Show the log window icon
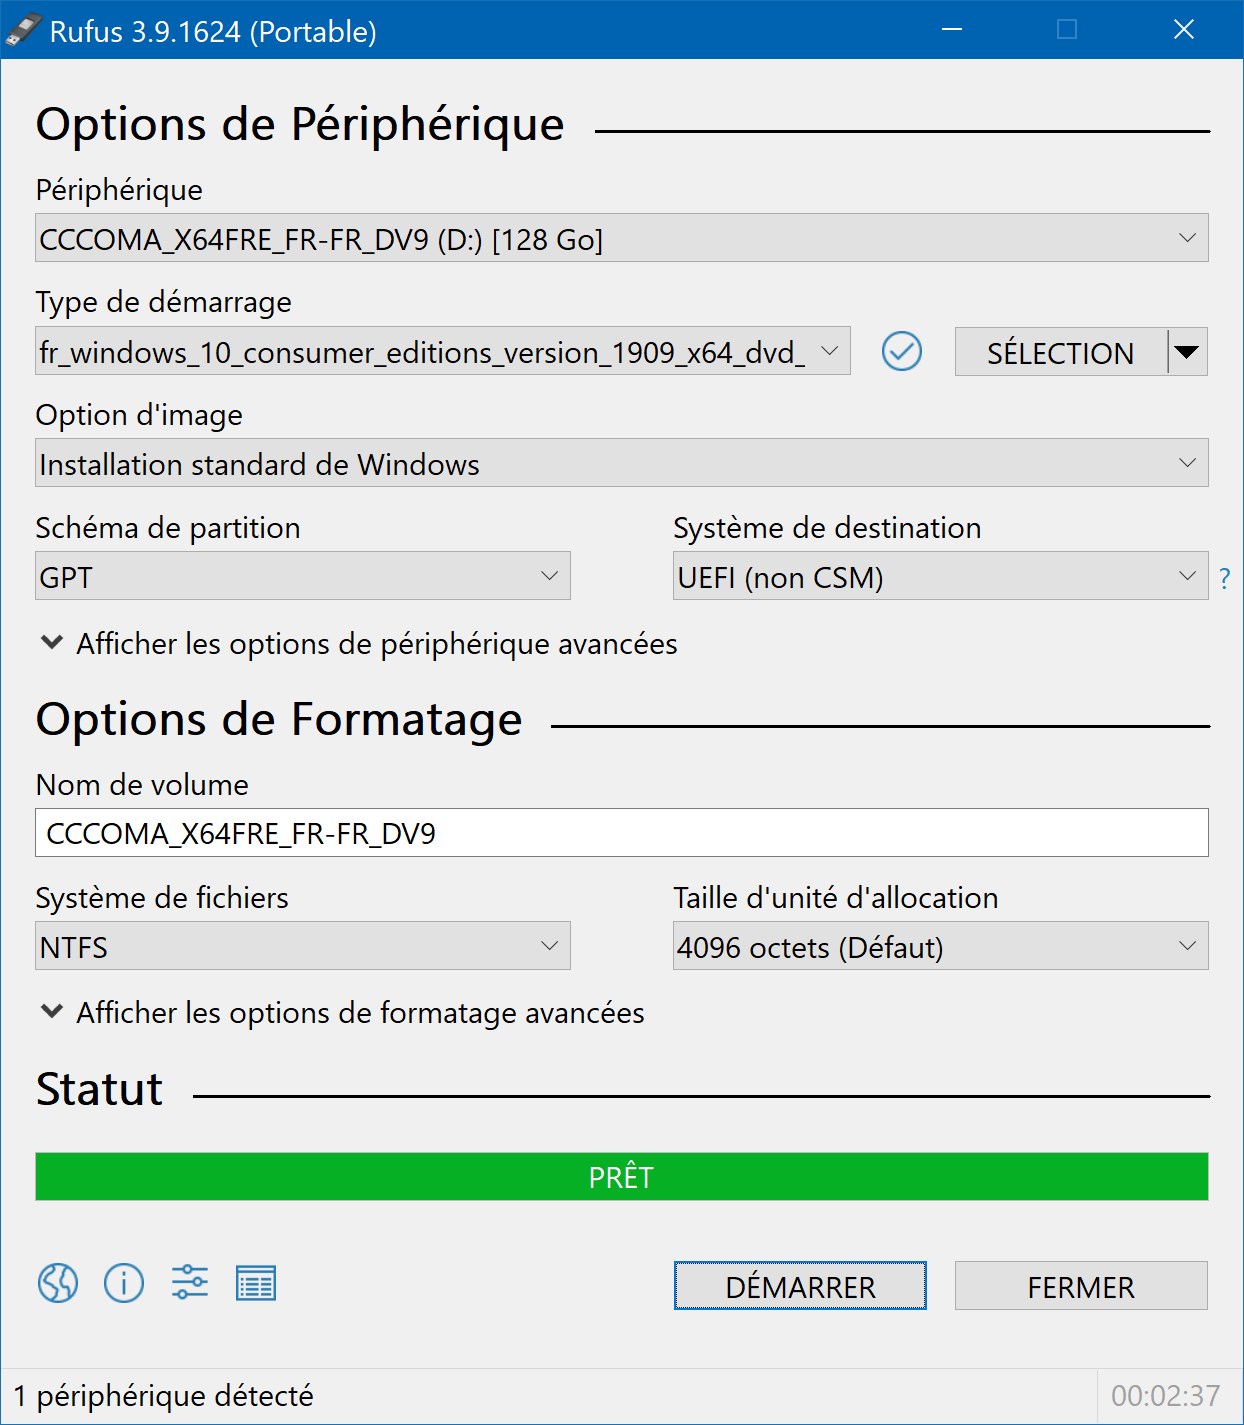 256,1283
